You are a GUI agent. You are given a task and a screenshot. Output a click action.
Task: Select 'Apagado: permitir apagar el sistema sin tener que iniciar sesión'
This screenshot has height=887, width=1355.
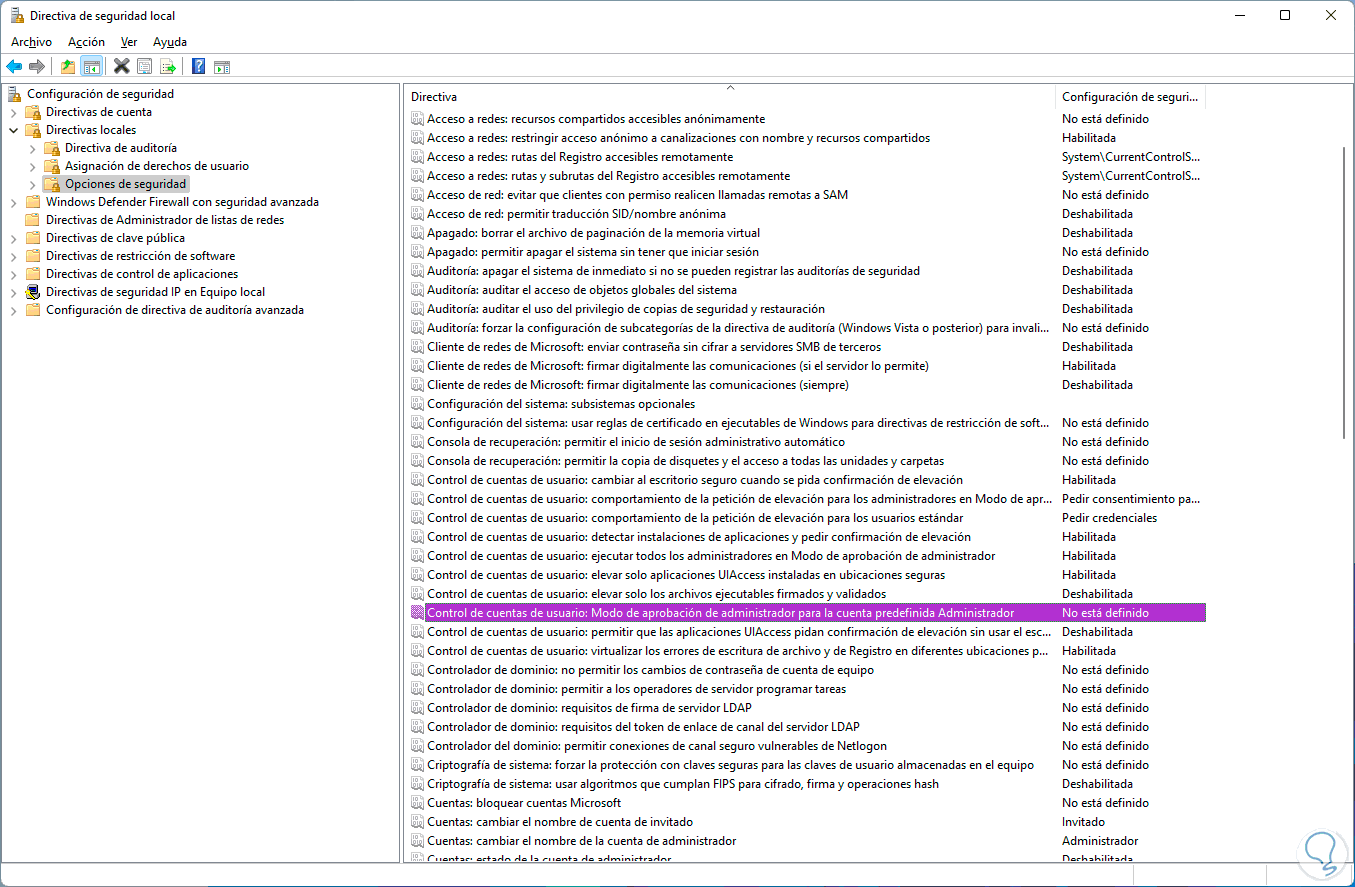(592, 252)
